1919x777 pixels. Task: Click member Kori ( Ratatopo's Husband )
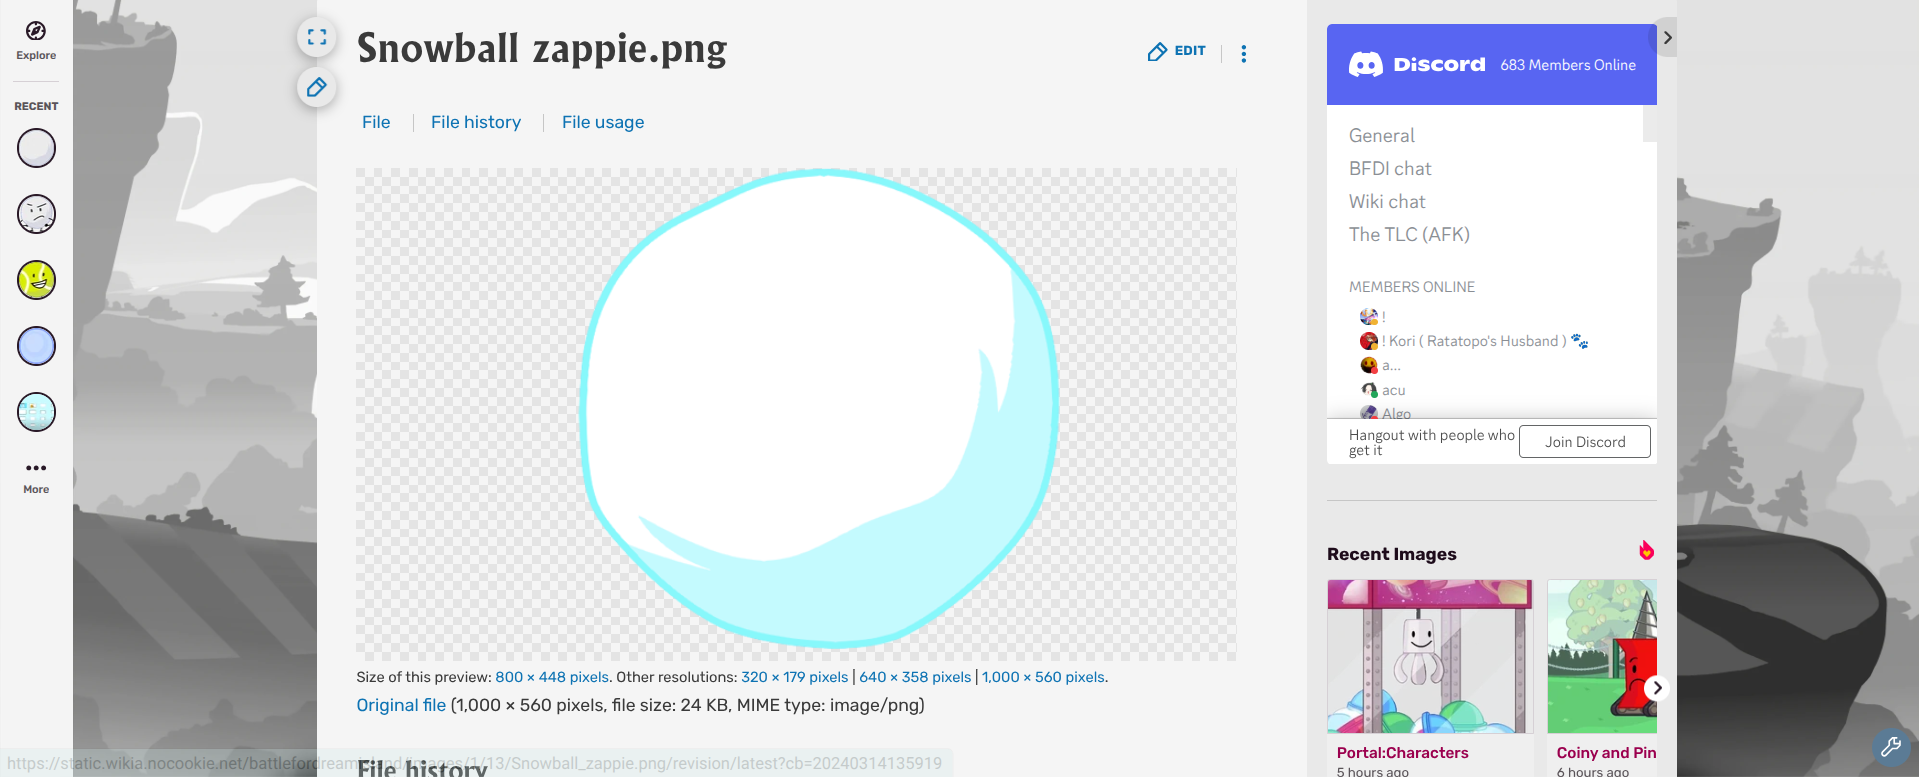coord(1474,341)
